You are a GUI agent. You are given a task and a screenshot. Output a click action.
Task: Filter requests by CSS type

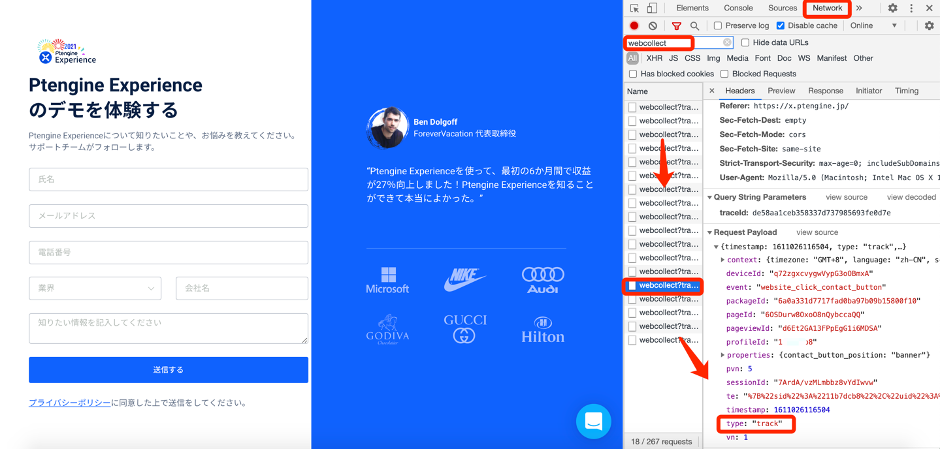[x=693, y=58]
